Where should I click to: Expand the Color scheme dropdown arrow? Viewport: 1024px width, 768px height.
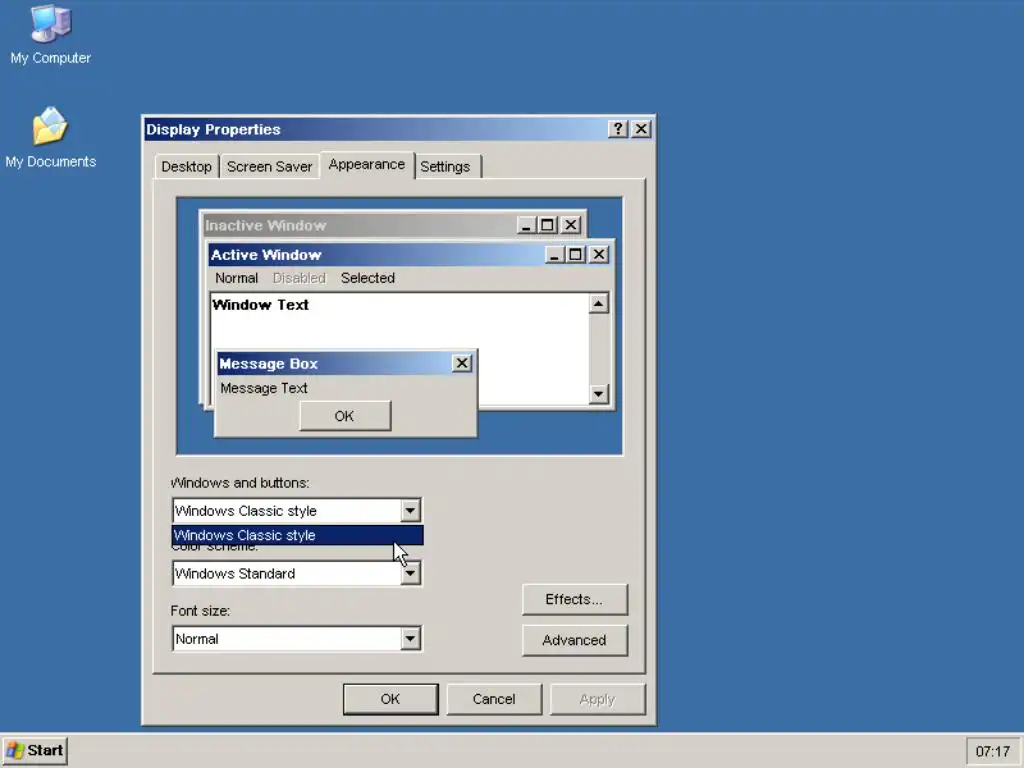click(410, 573)
